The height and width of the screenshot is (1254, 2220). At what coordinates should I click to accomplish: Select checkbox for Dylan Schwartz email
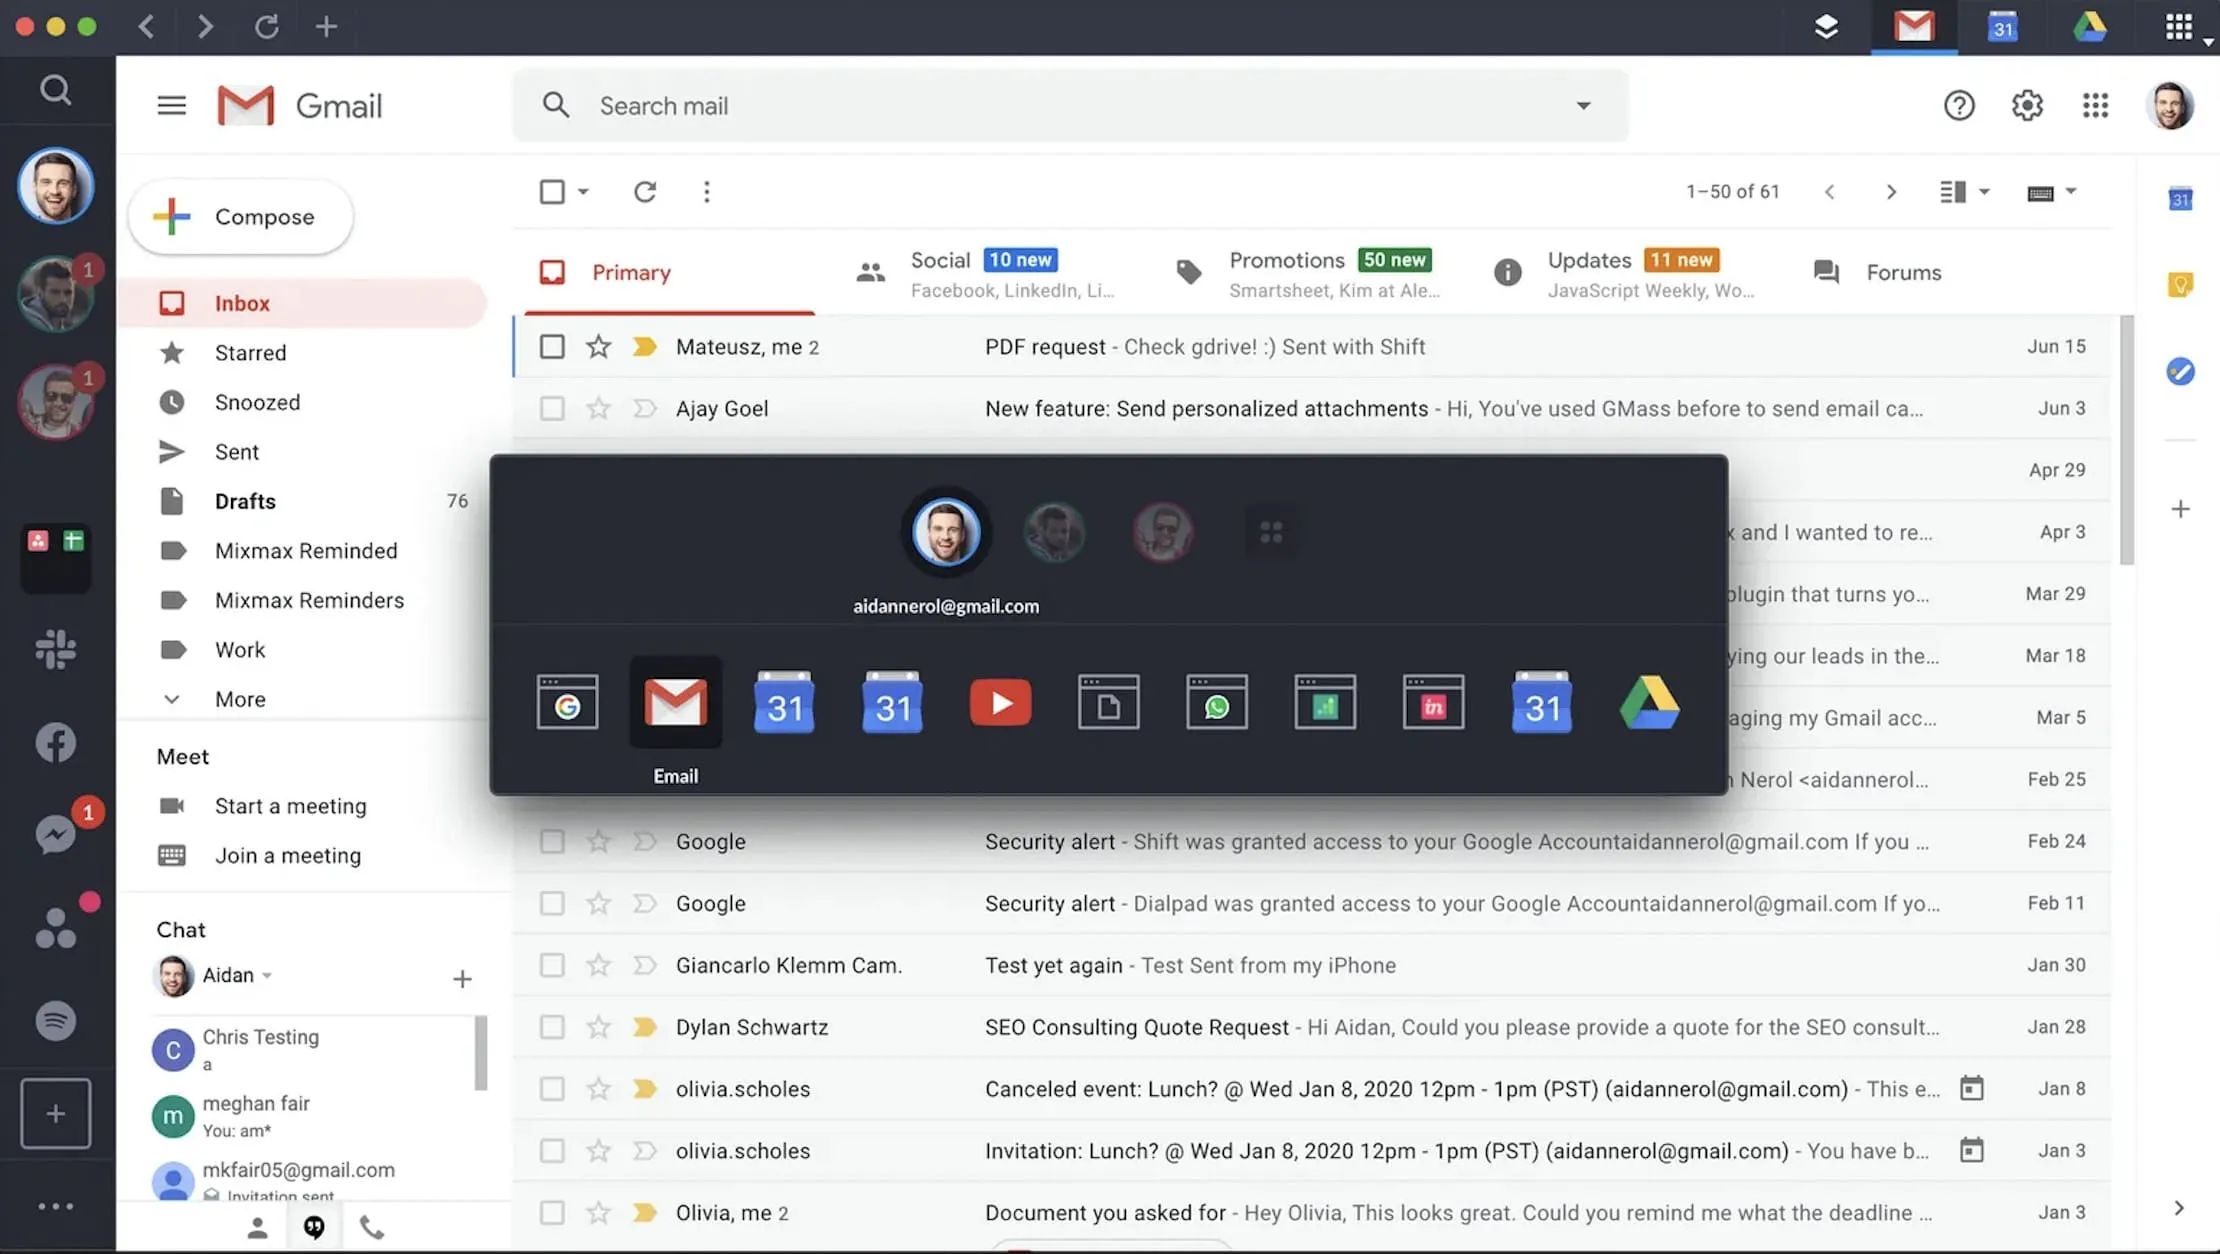click(x=552, y=1027)
